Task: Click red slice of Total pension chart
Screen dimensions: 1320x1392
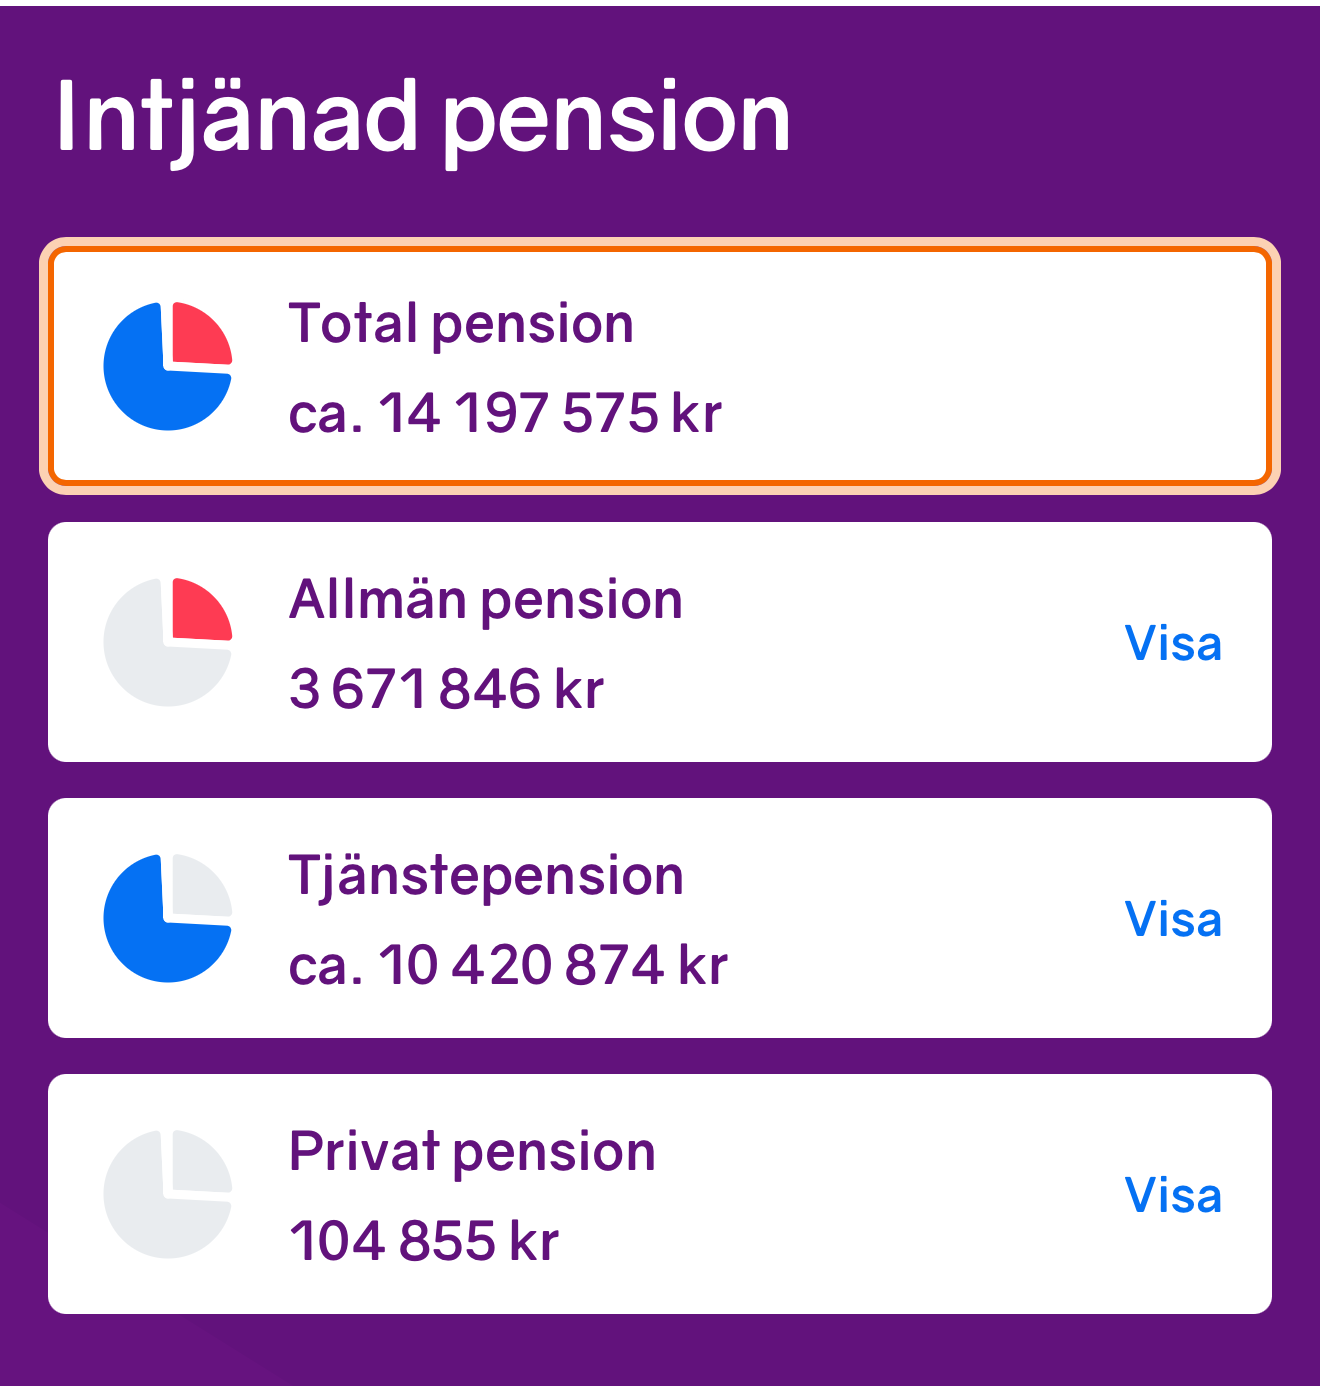Action: click(x=198, y=336)
